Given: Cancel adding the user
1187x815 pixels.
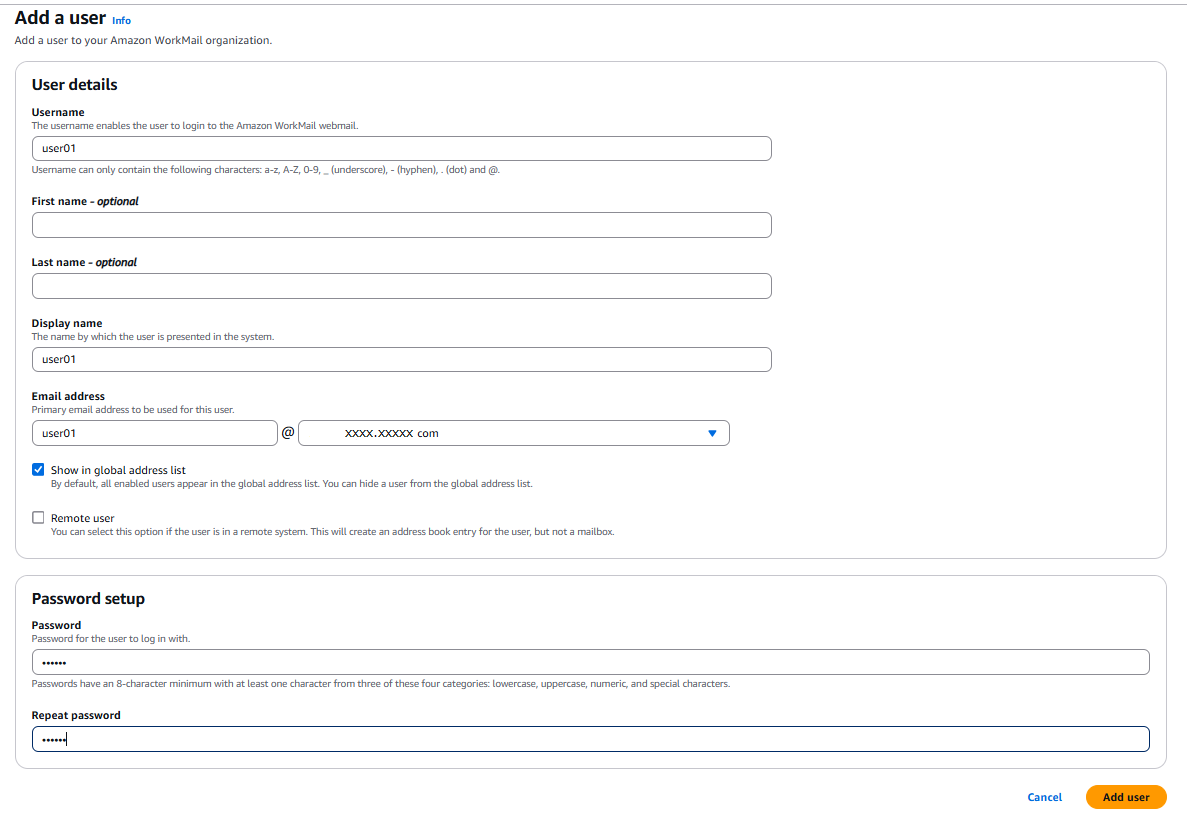Looking at the screenshot, I should 1045,797.
